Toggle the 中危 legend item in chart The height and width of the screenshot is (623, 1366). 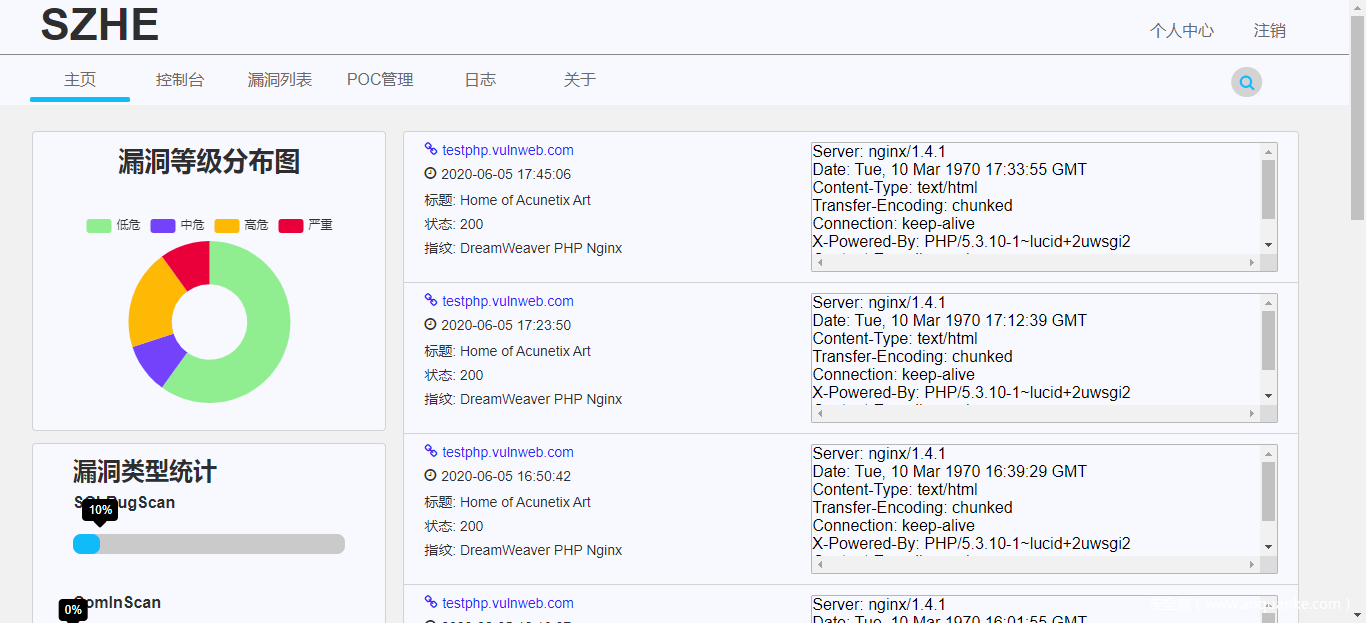[177, 225]
